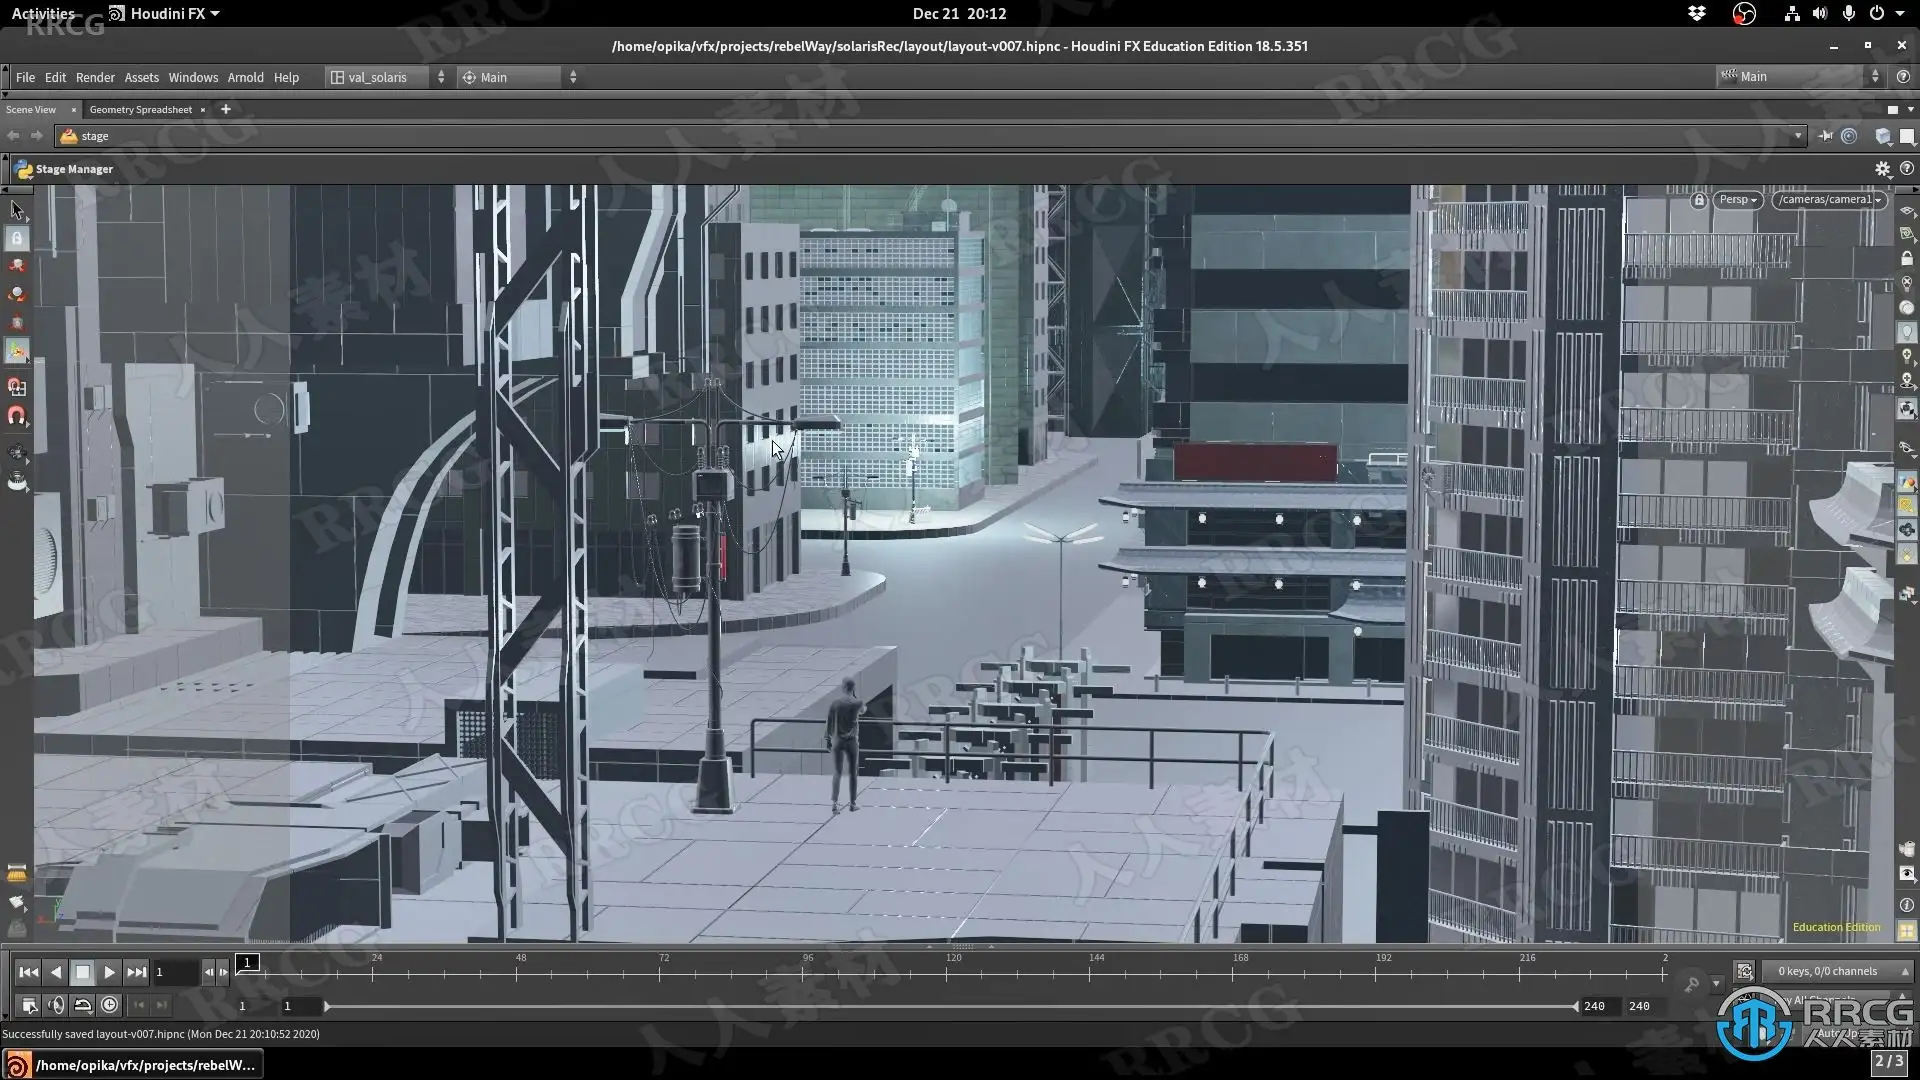Click the audio speaker icon under the playbar
Viewport: 1920px width, 1080px height.
point(57,1005)
